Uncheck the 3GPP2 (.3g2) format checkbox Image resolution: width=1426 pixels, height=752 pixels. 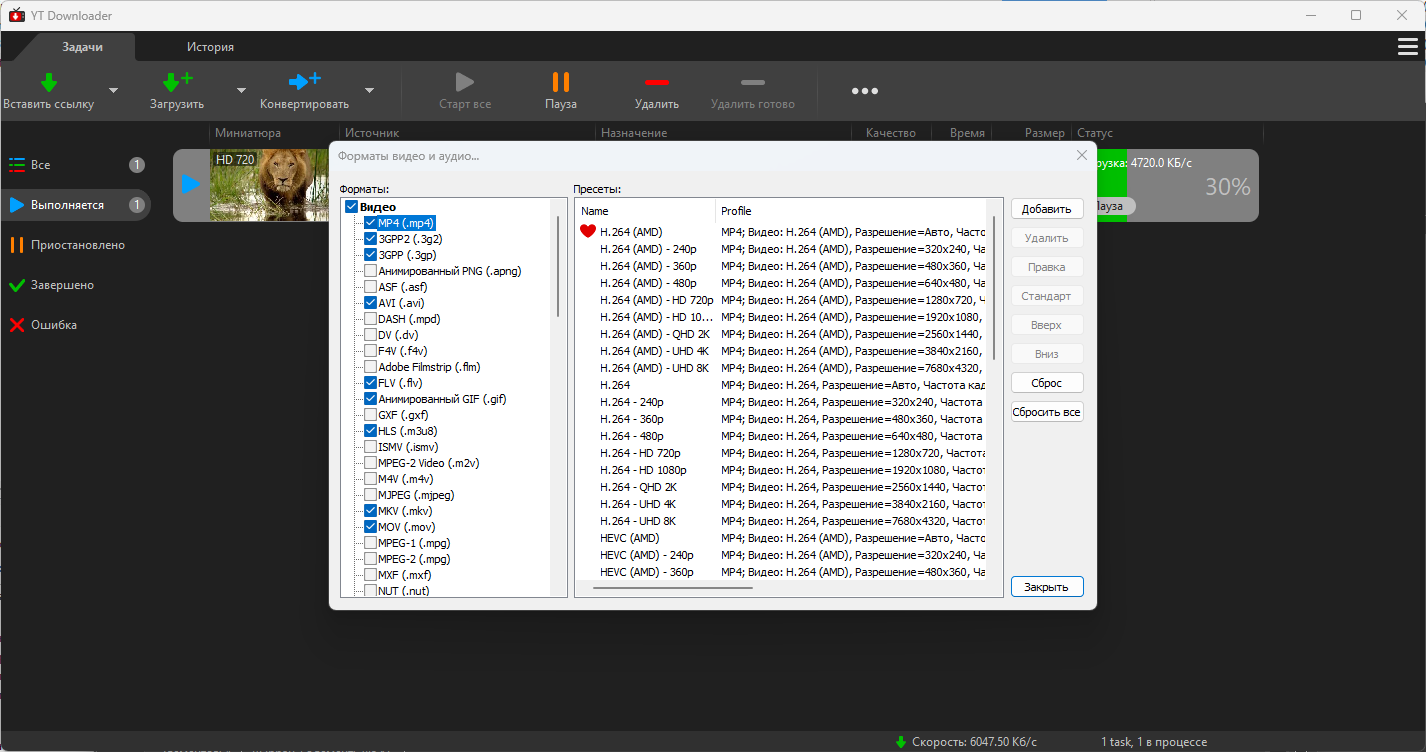tap(371, 239)
